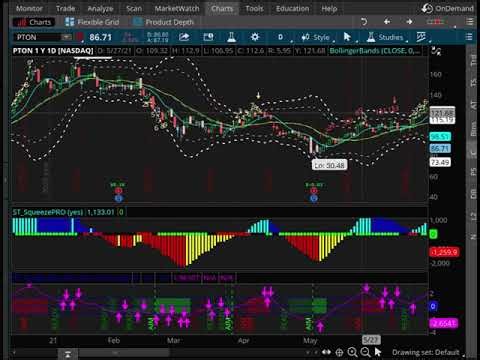Screen dimensions: 480x360
Task: Click the red event marker near May
Action: pos(314,191)
